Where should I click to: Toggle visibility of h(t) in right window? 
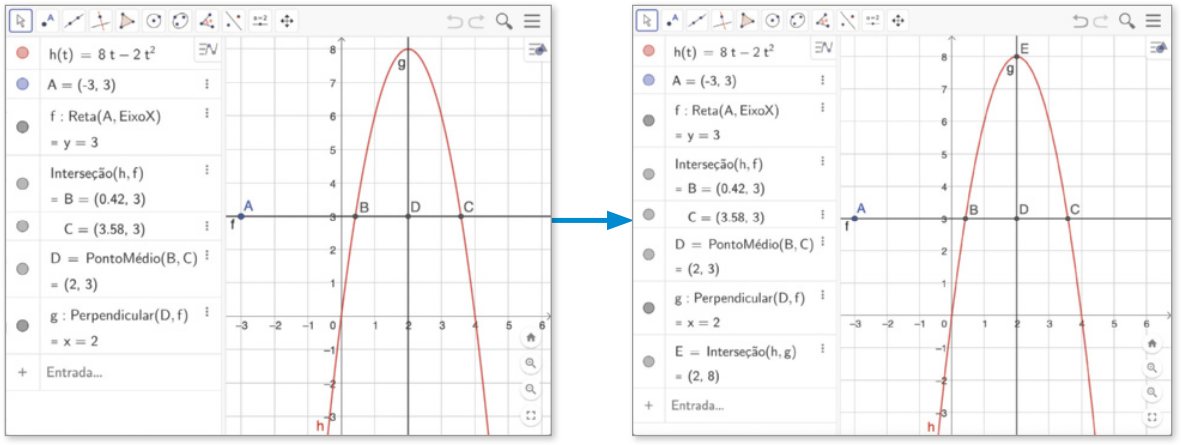click(649, 52)
